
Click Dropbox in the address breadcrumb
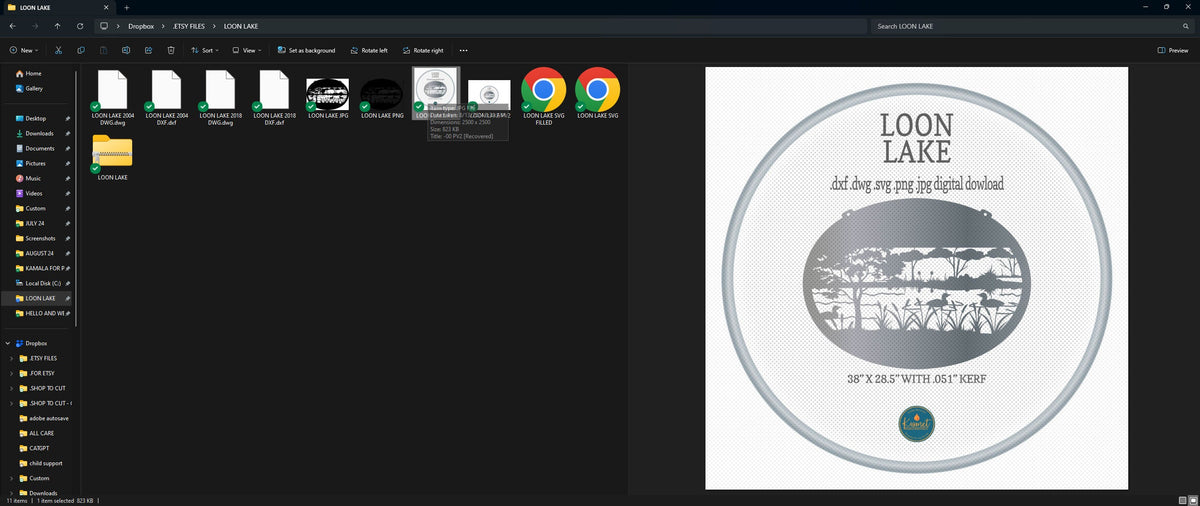(141, 26)
